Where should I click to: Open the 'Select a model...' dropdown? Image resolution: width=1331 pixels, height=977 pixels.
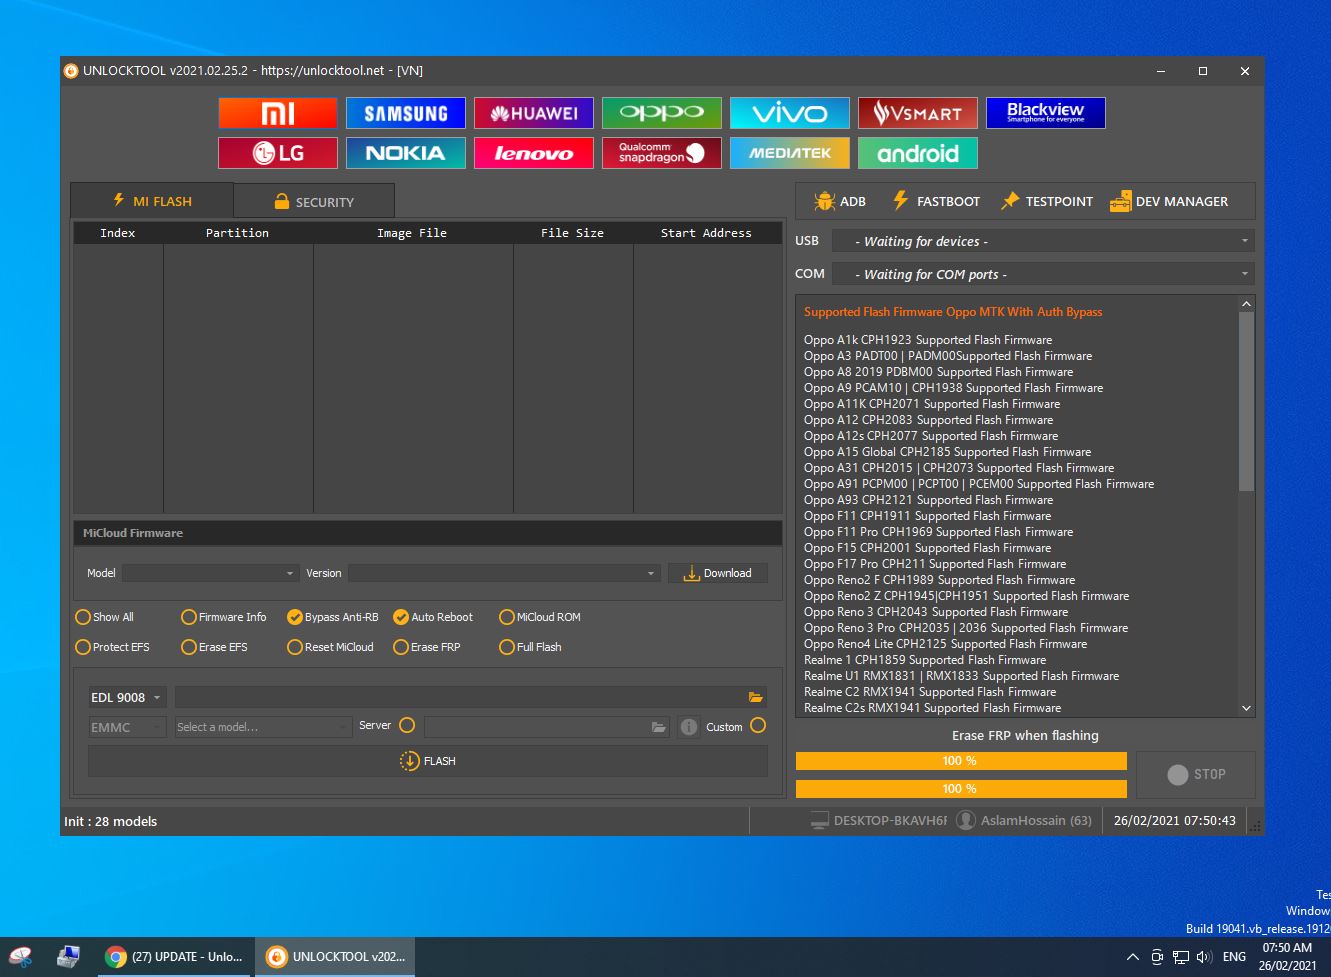(x=263, y=727)
